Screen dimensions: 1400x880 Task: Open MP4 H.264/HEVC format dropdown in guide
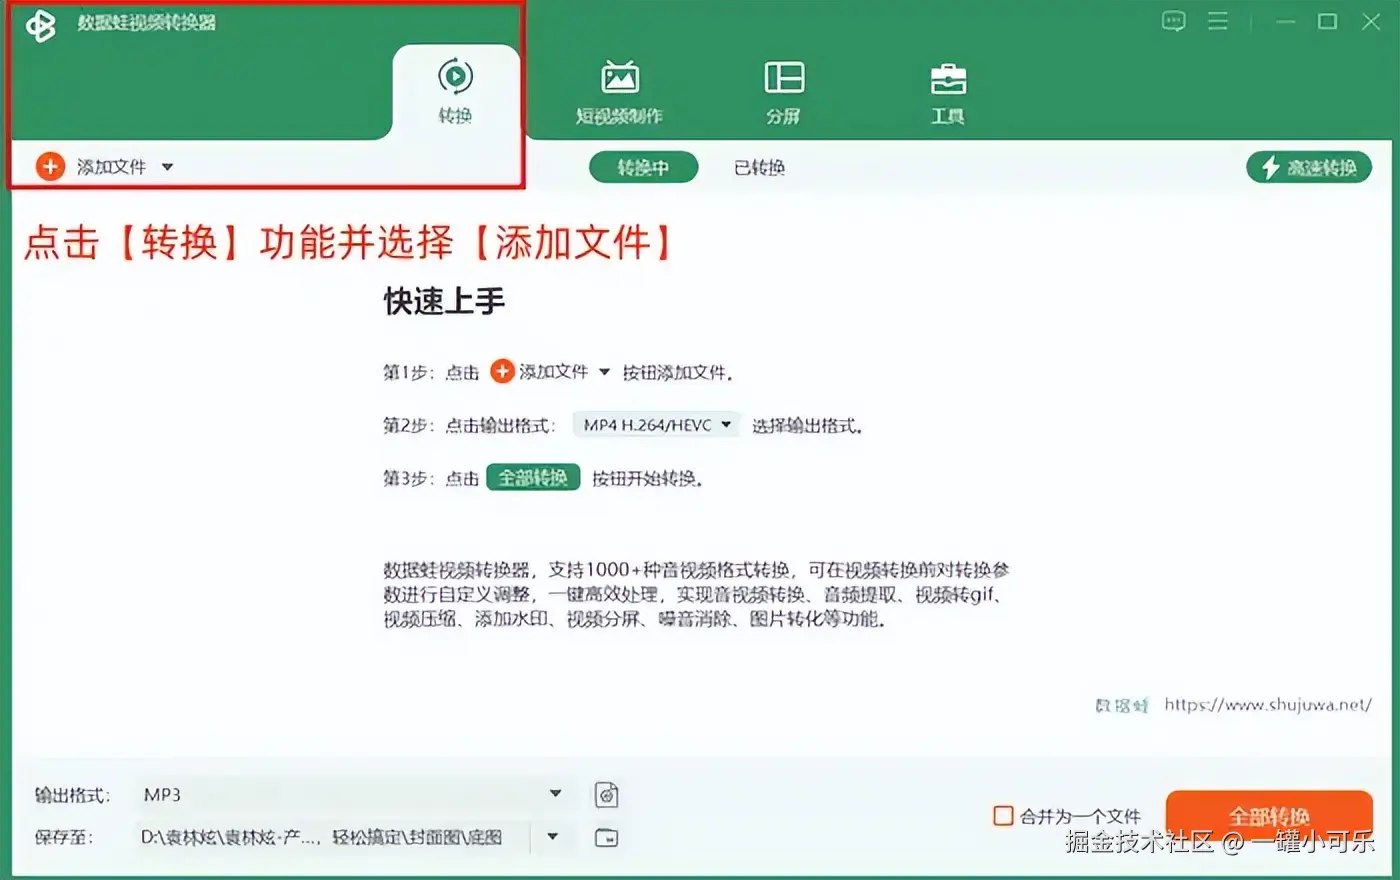pyautogui.click(x=657, y=425)
